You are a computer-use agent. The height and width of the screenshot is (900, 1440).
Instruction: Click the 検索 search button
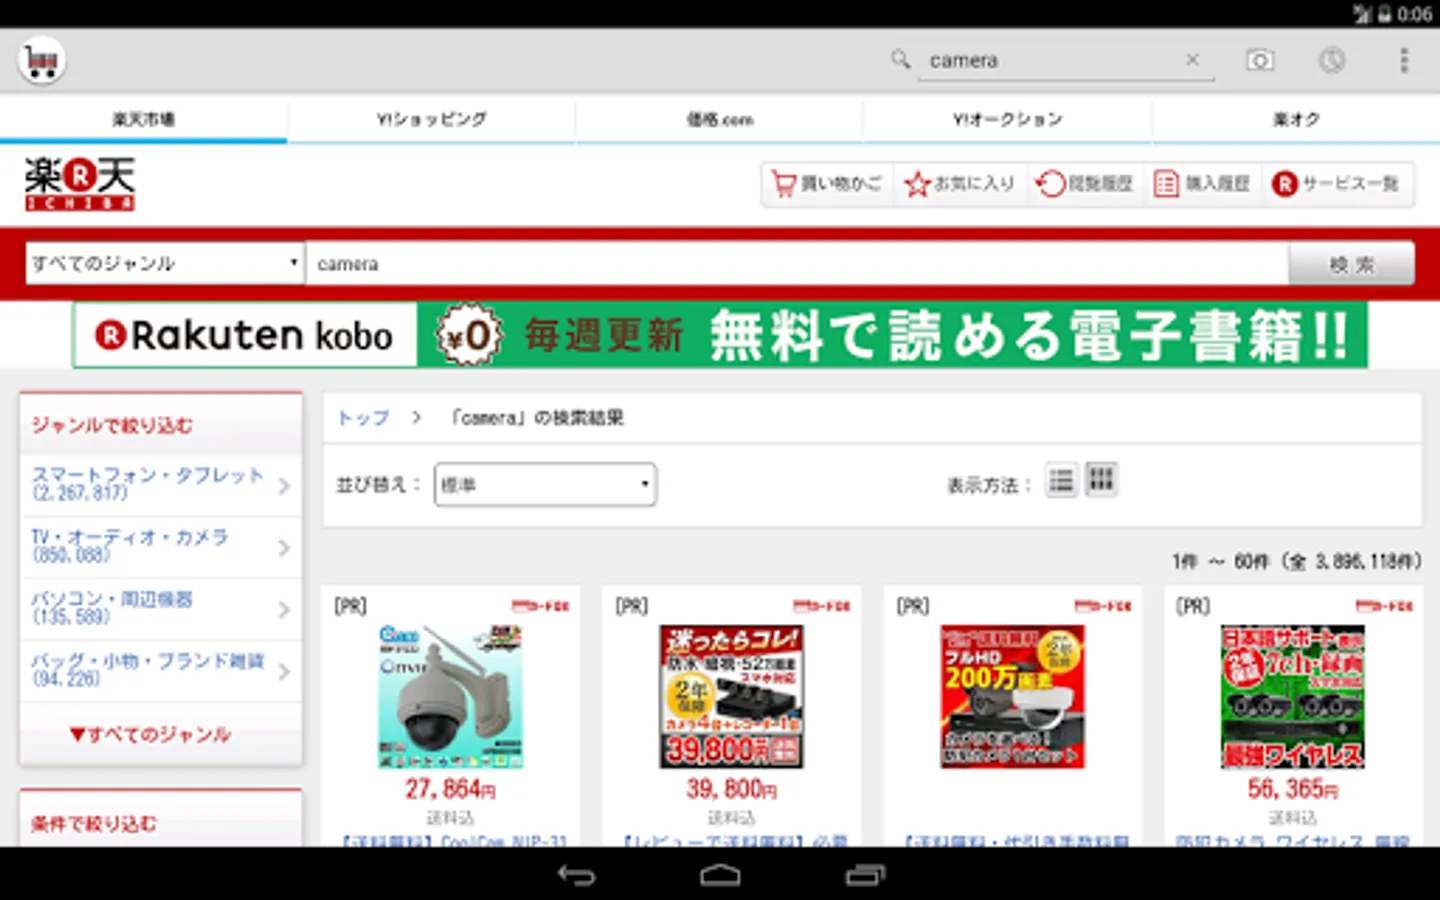point(1351,264)
